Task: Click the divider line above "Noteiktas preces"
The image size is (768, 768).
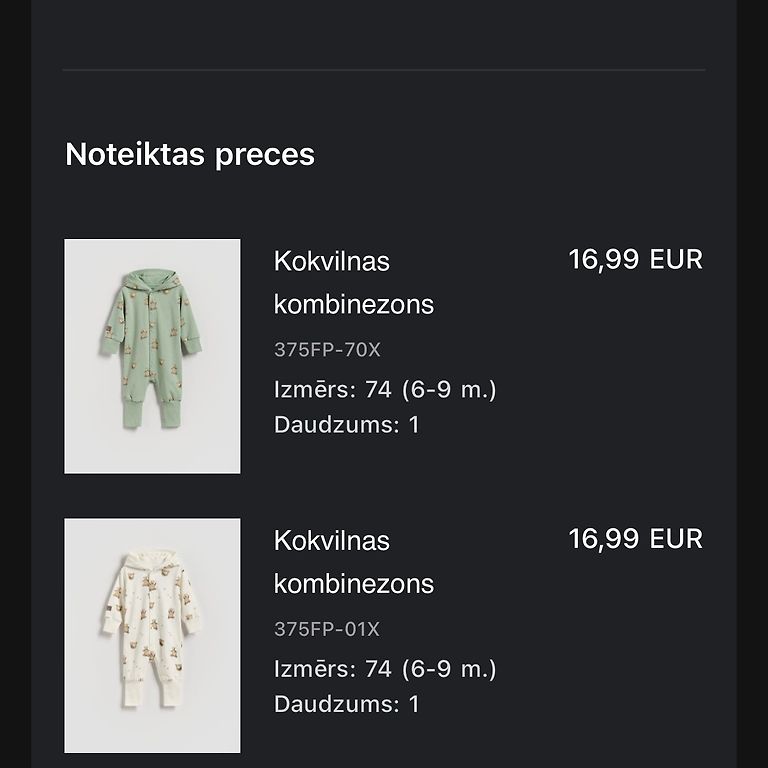Action: pos(384,70)
